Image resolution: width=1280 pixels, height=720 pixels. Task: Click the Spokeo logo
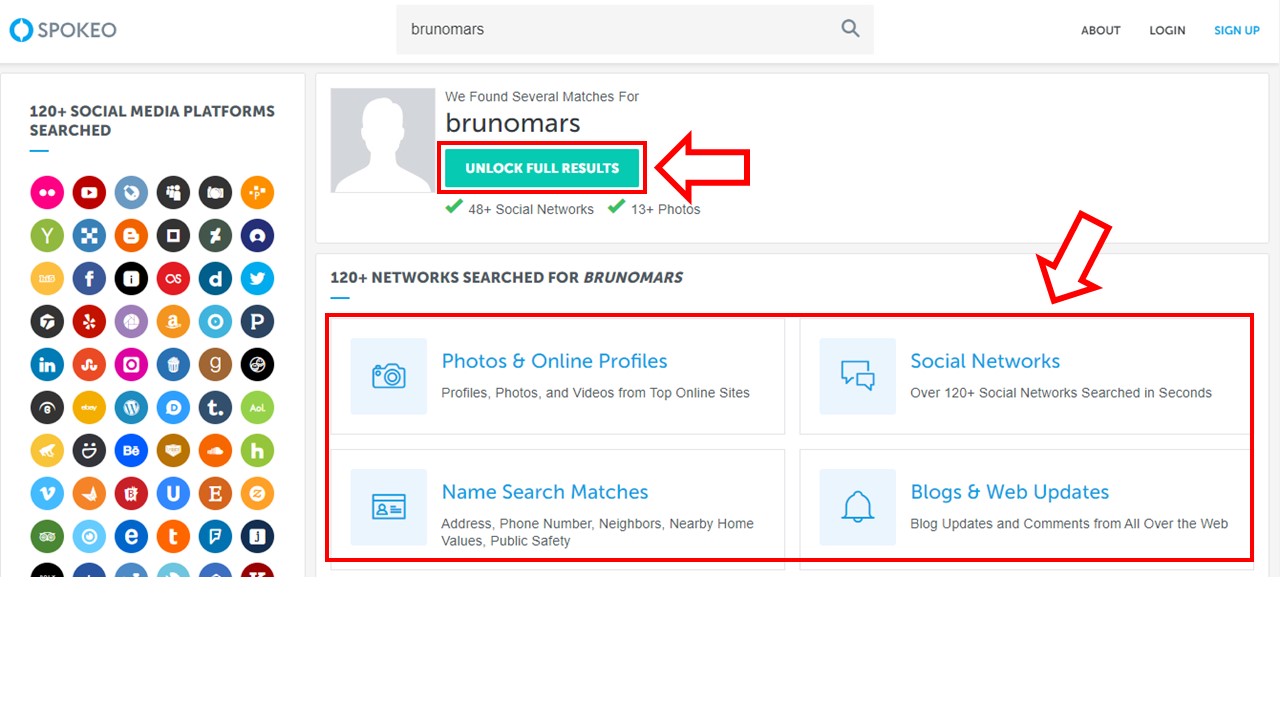pyautogui.click(x=63, y=30)
